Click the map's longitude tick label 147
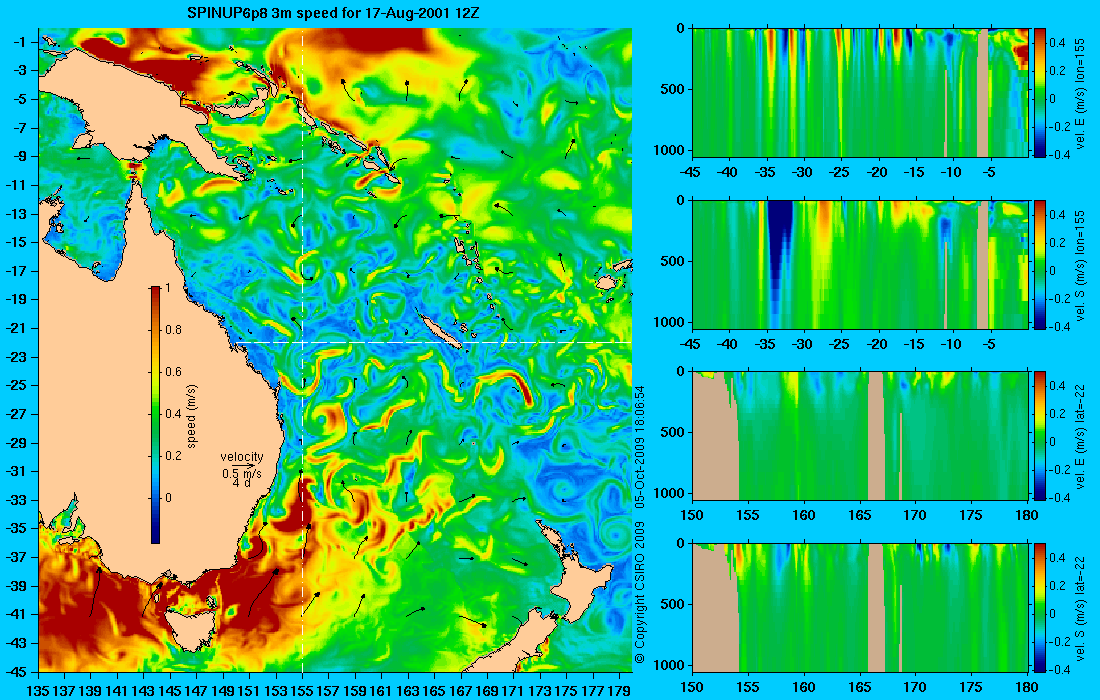This screenshot has width=1100, height=700. click(196, 691)
